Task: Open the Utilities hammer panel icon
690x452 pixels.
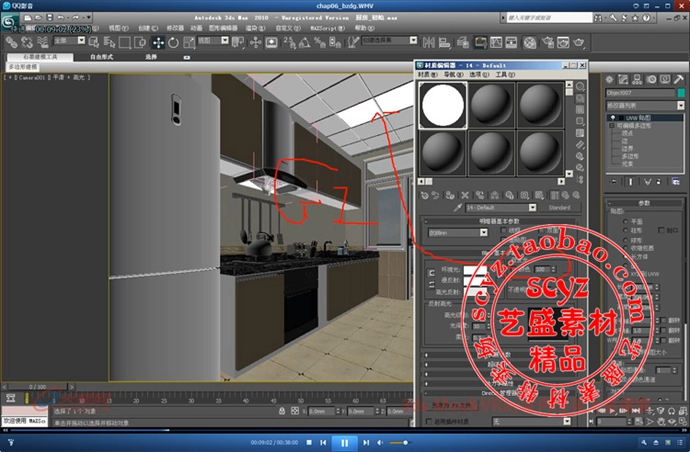Action: (x=679, y=80)
